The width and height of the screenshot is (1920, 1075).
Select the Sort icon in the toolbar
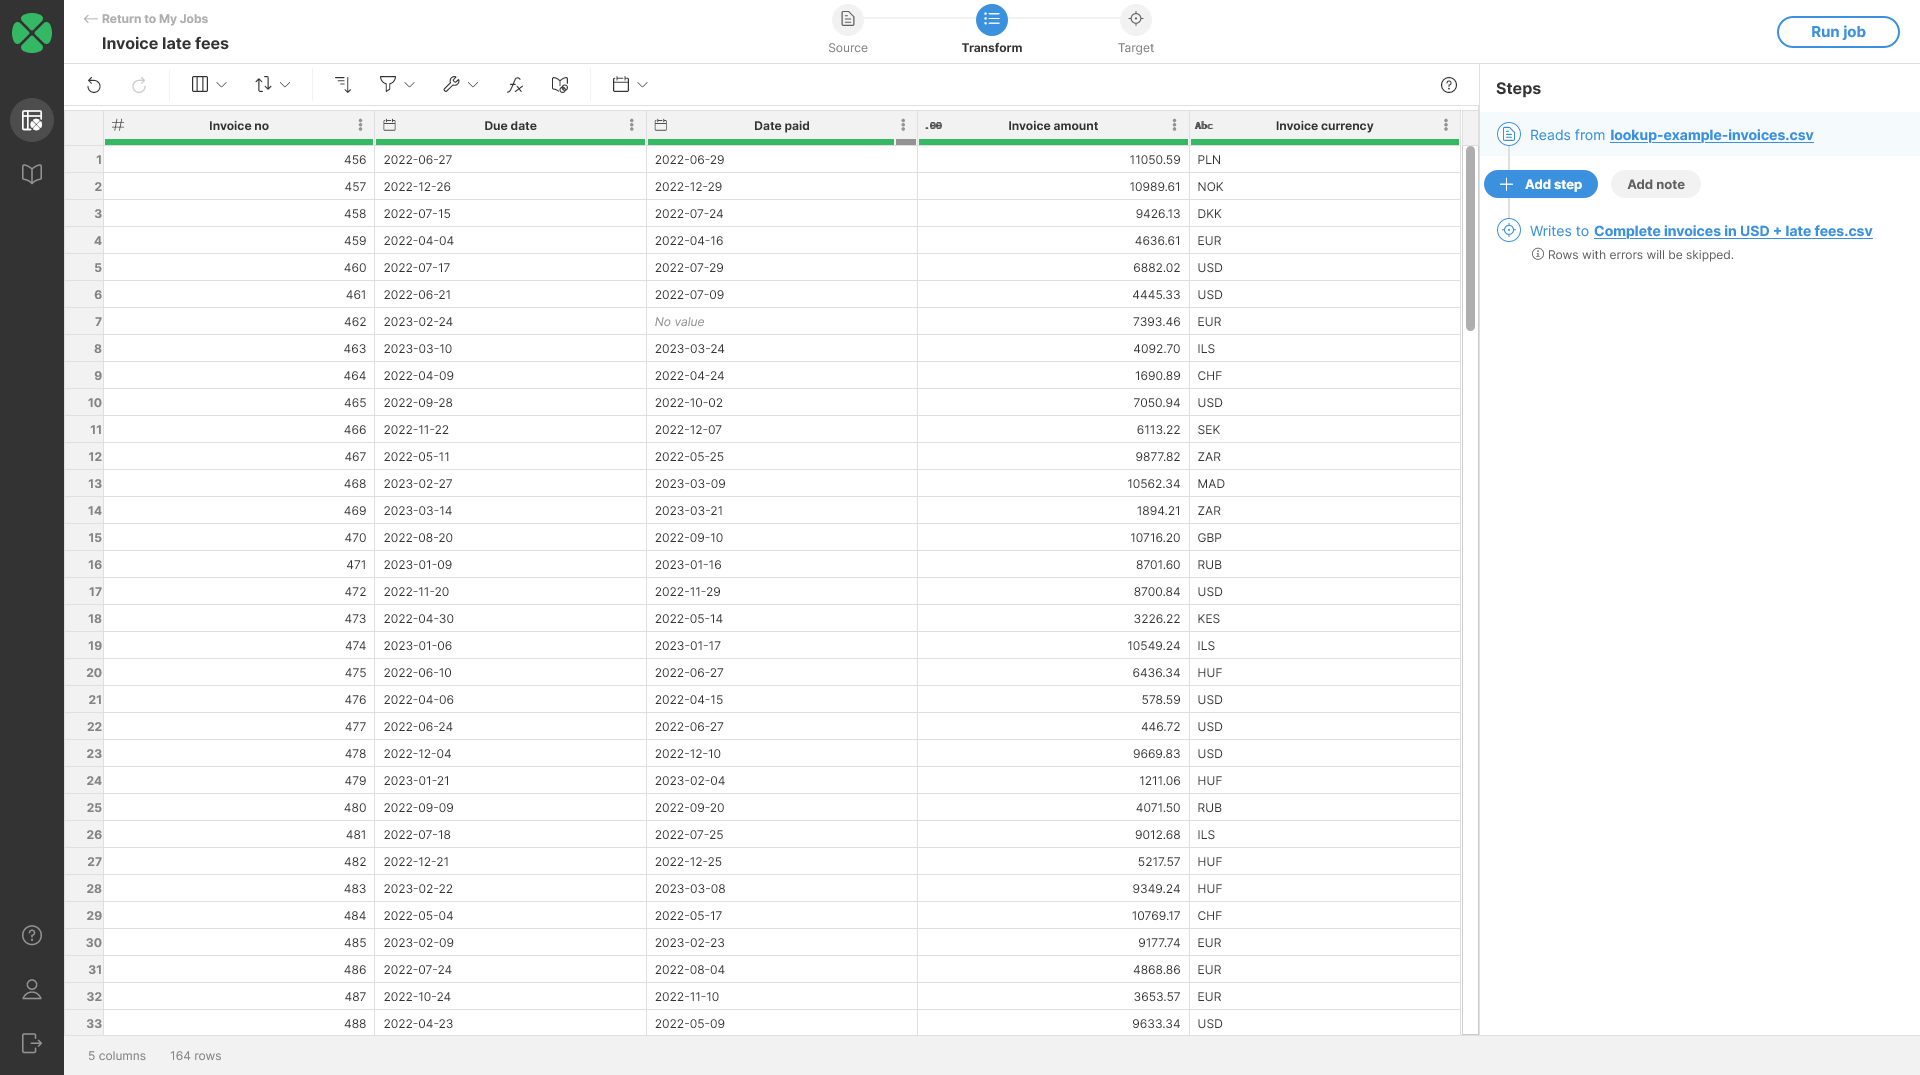(265, 85)
